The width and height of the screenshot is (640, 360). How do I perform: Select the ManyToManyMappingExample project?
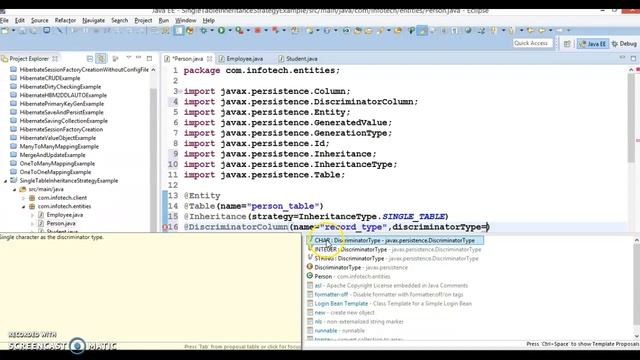(59, 147)
